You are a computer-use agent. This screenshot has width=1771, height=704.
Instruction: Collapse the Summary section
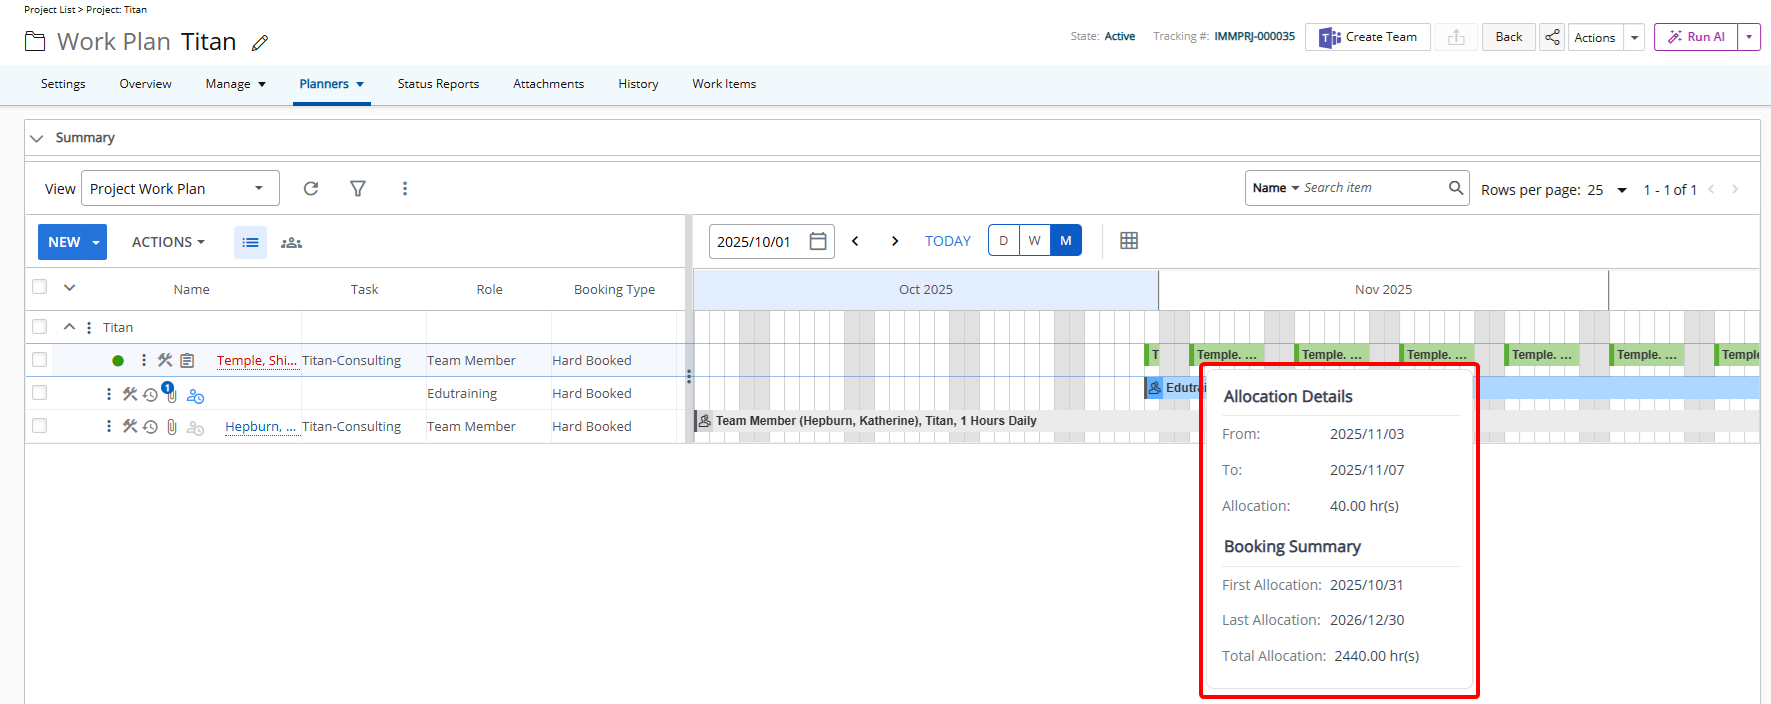pos(37,138)
